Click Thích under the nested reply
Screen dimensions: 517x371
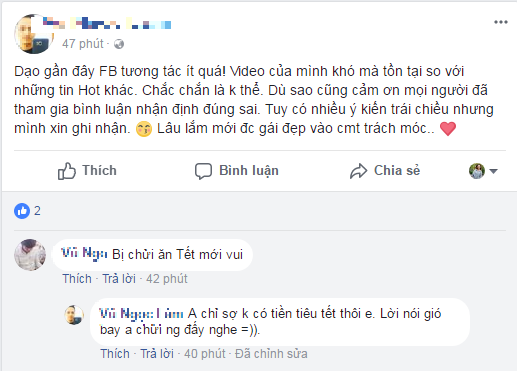(115, 354)
